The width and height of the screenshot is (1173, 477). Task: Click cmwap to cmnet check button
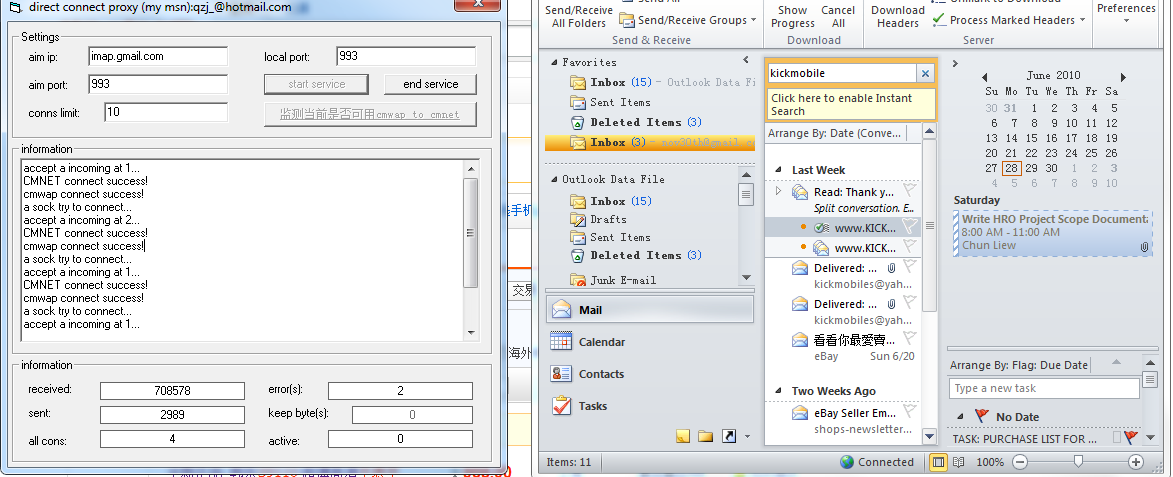click(x=370, y=114)
